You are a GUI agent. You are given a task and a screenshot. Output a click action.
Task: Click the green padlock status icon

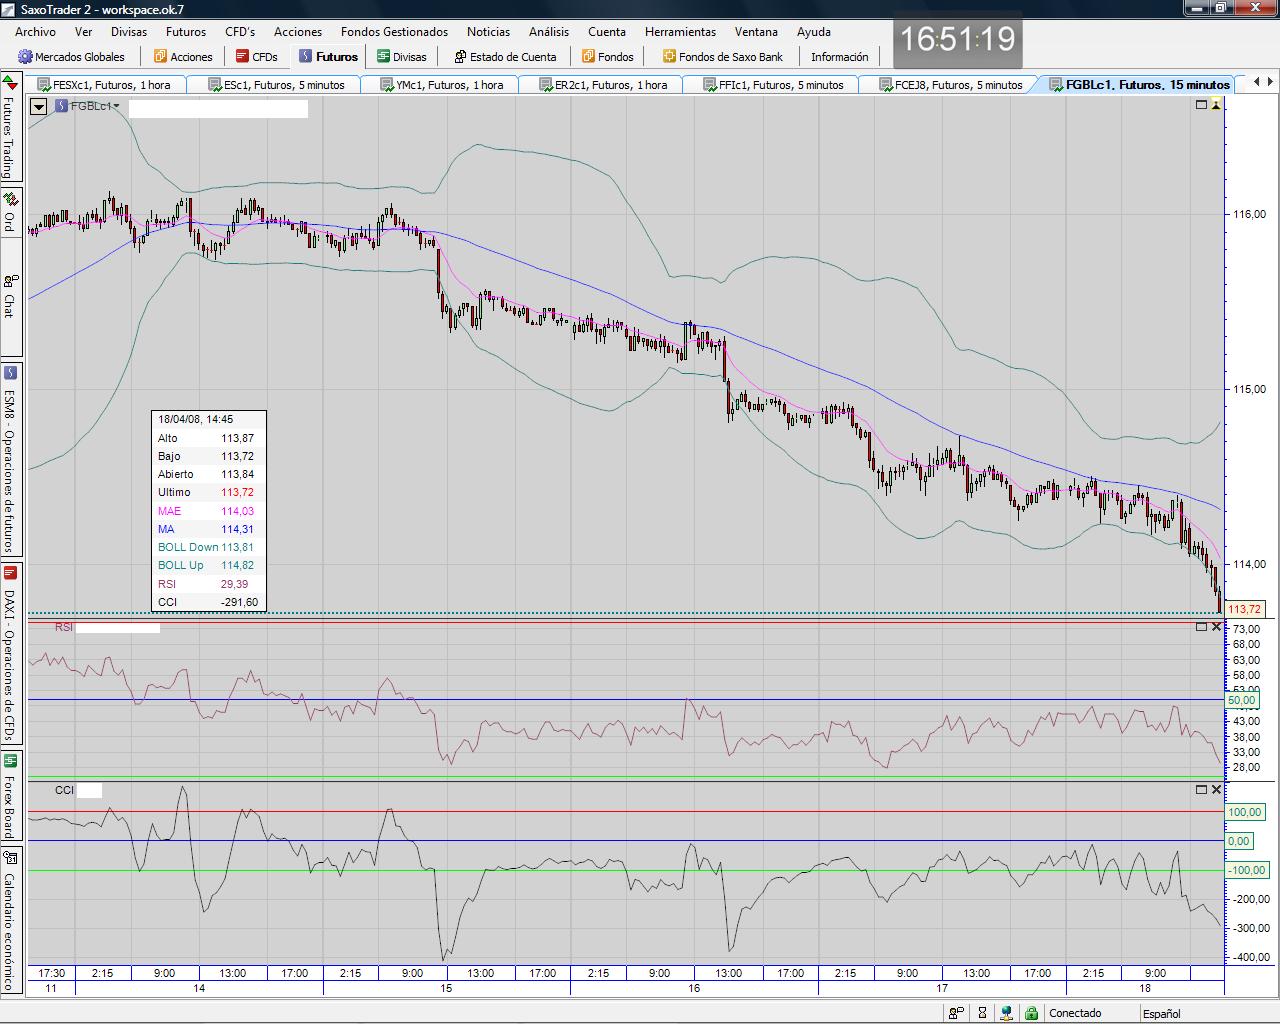coord(1031,1013)
